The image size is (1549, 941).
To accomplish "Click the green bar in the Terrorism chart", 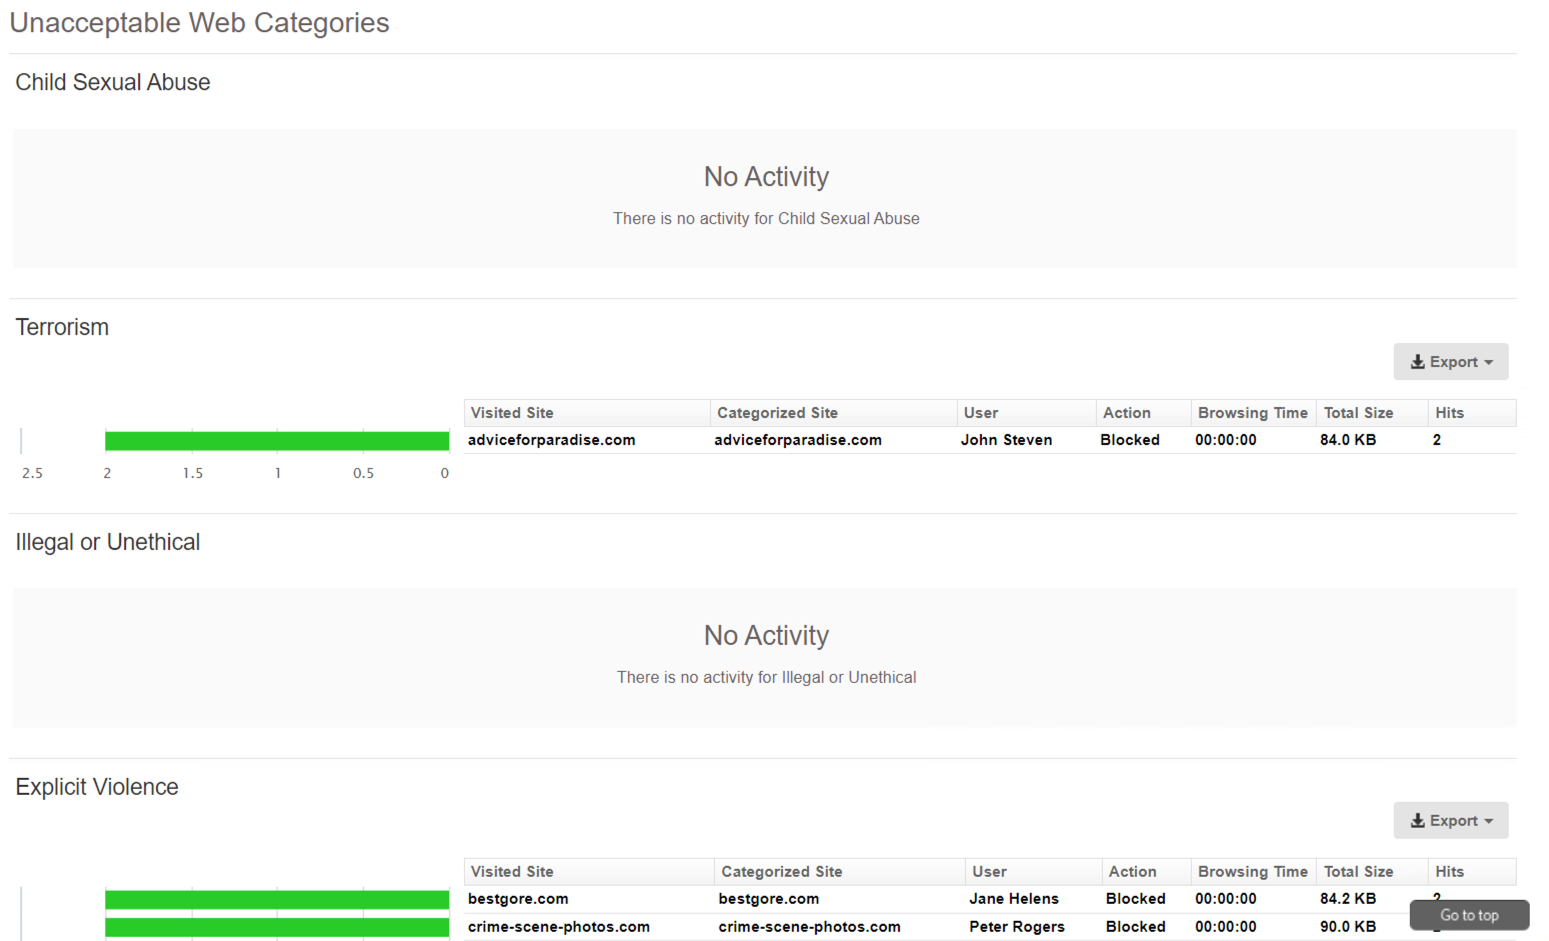I will pos(276,440).
